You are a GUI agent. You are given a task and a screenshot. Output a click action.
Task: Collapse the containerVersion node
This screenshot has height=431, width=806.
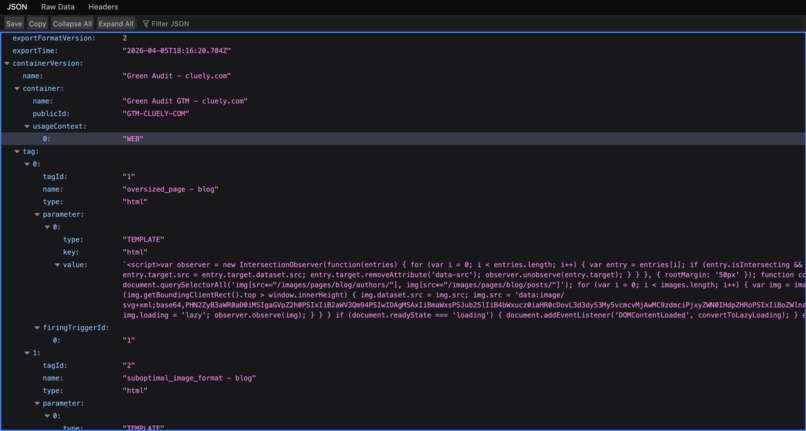click(7, 63)
